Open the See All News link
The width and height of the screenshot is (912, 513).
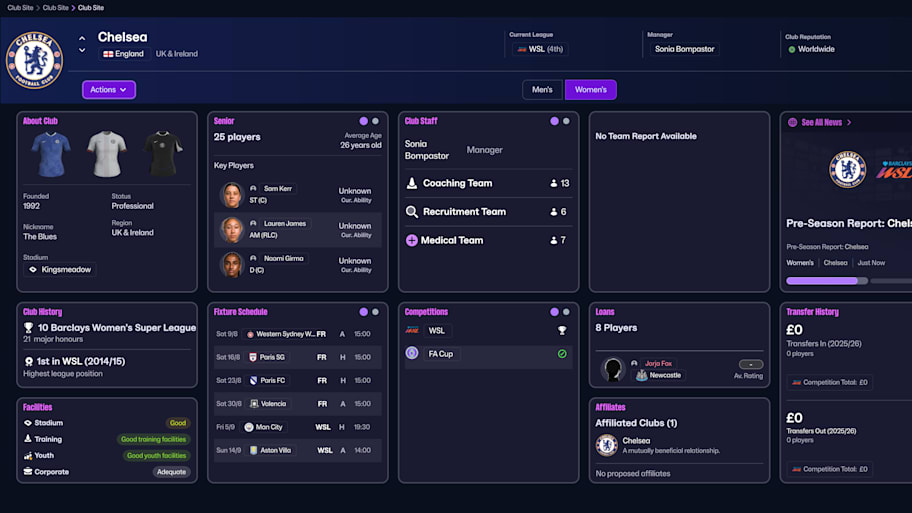point(826,122)
